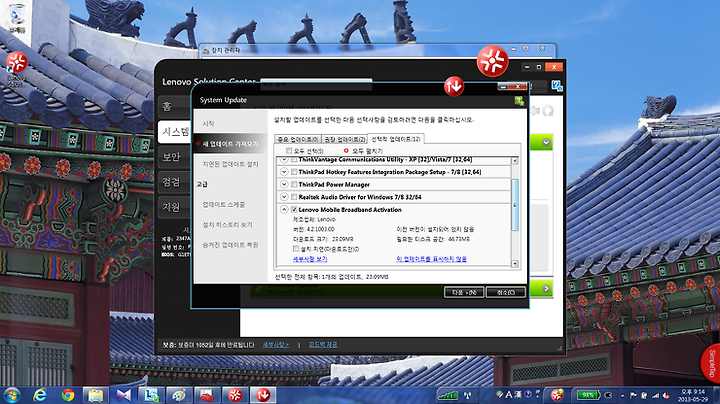Open Lenovo Solution Center desktop shortcut
The height and width of the screenshot is (404, 720).
[x=16, y=69]
